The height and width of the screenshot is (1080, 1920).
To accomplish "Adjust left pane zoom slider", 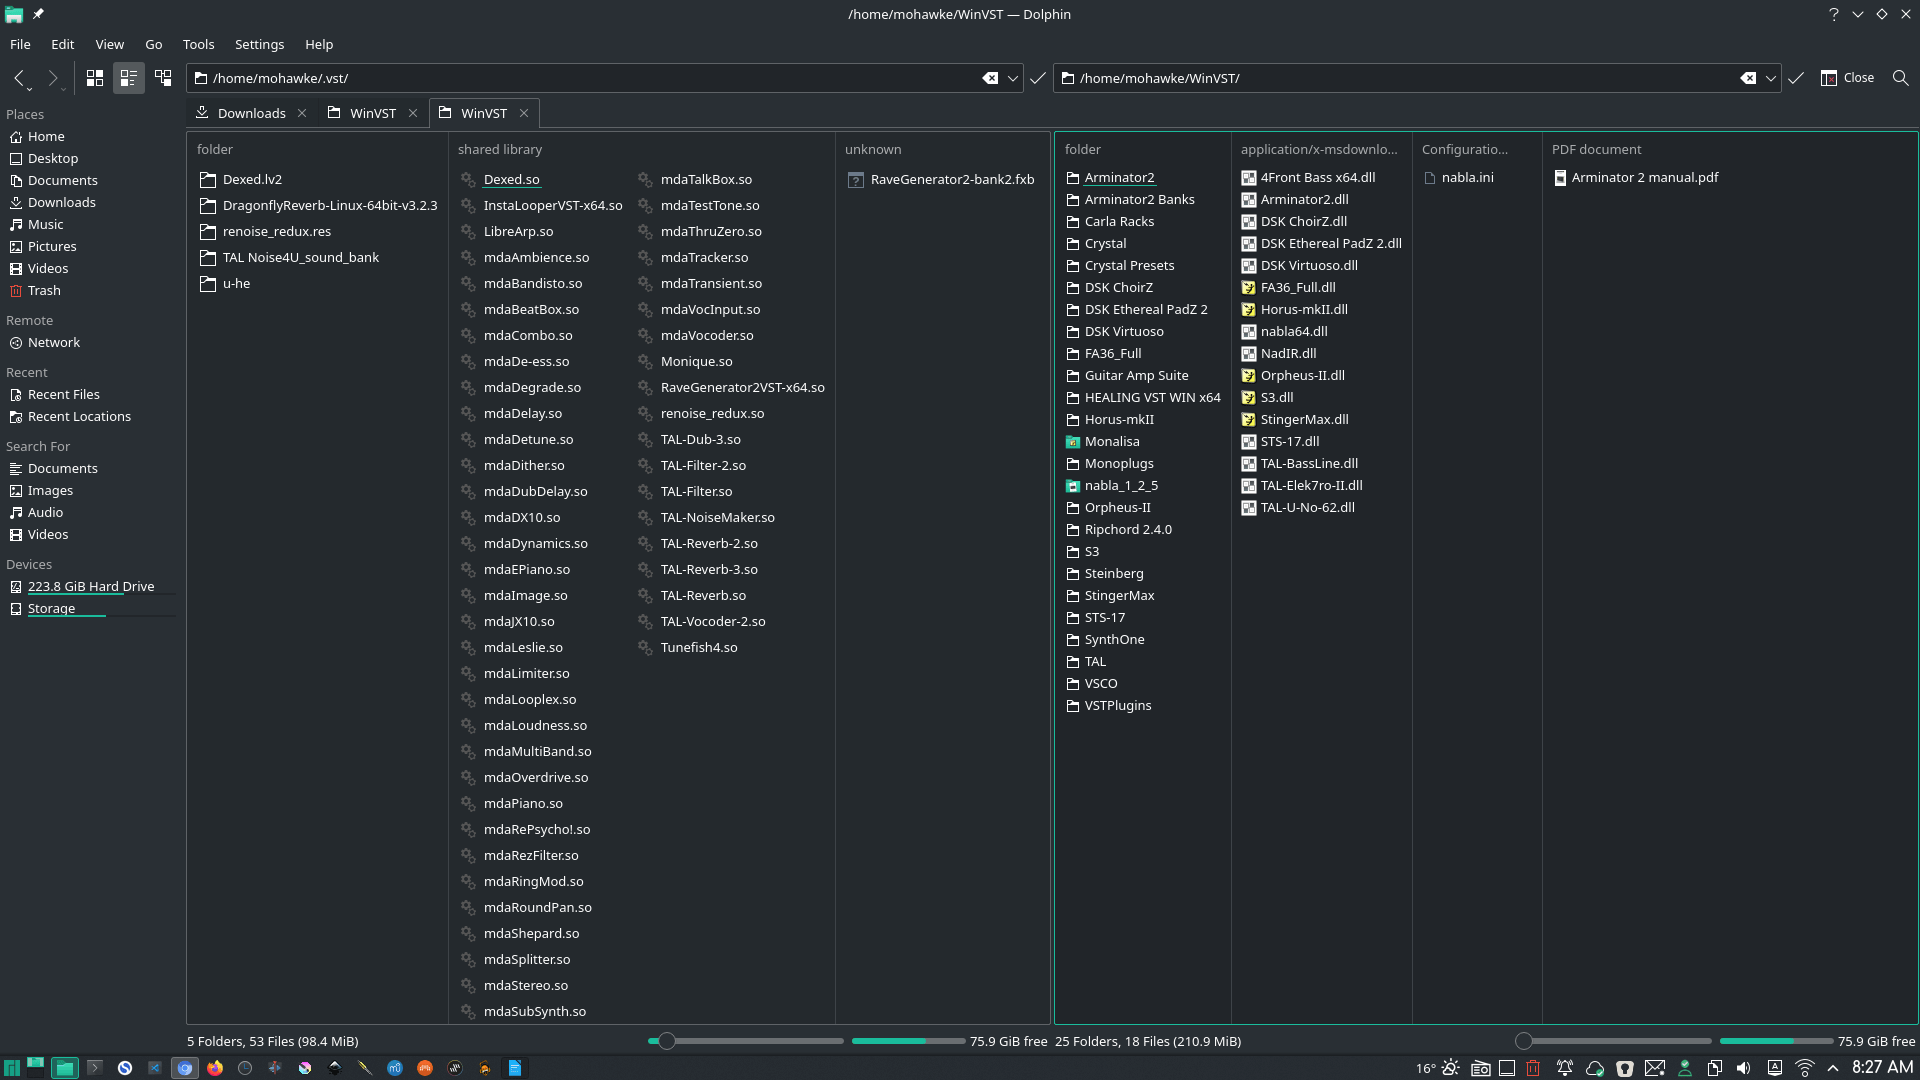I will [x=667, y=1041].
